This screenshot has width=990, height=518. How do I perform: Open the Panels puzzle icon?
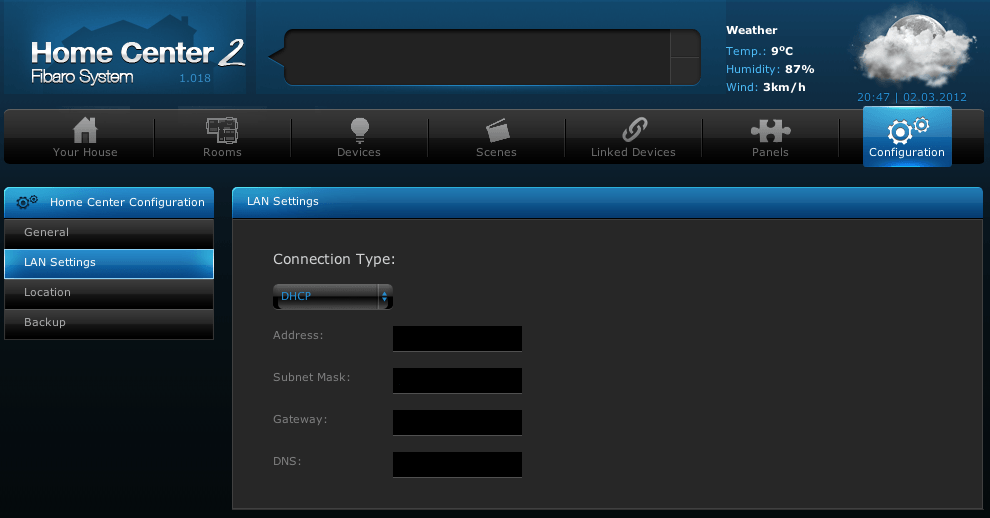pos(770,130)
